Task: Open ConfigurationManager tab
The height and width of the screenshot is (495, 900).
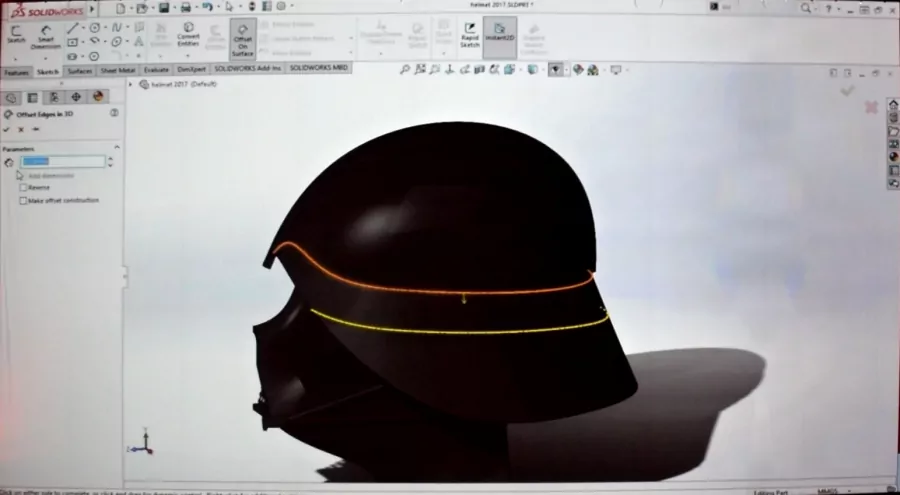Action: (54, 97)
